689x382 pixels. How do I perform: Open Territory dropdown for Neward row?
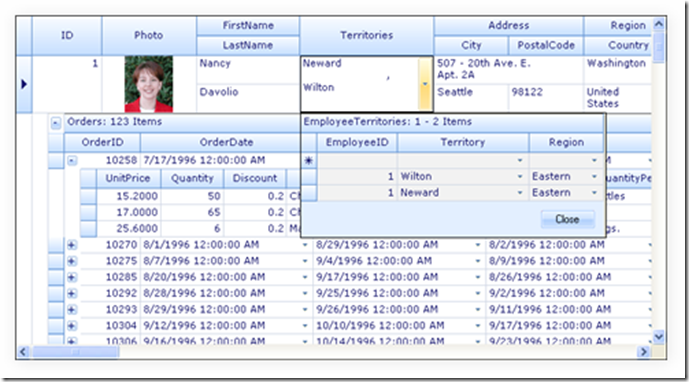(x=520, y=193)
